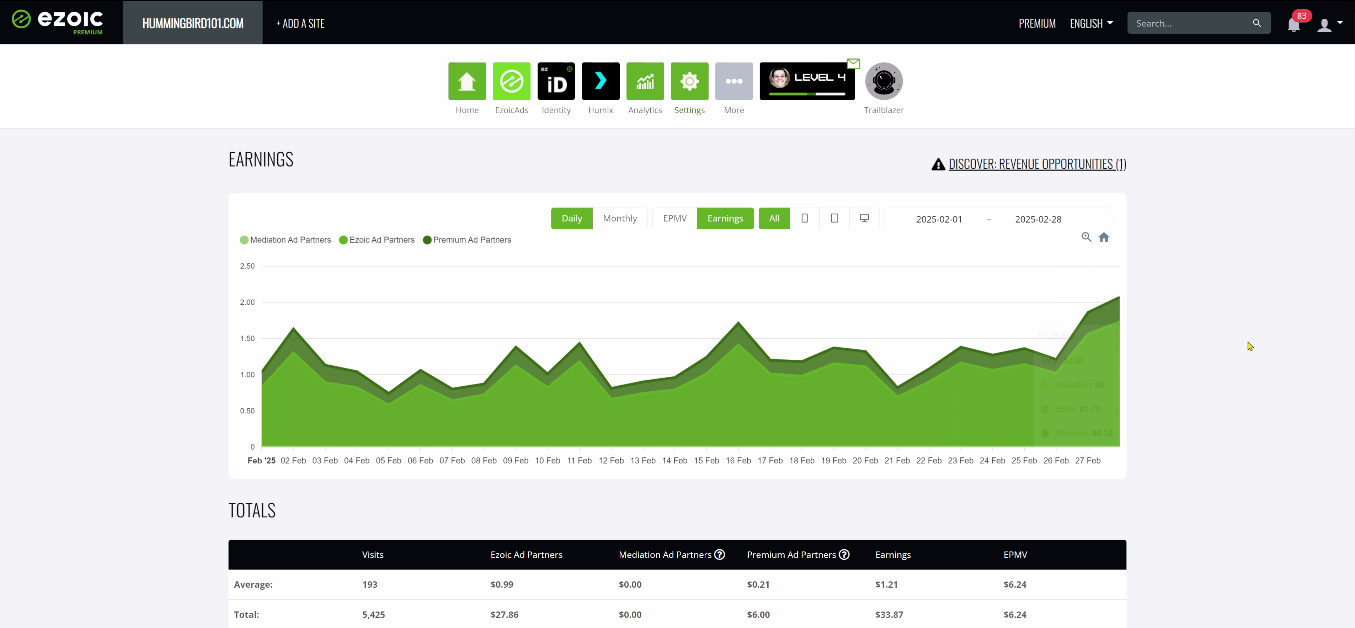The width and height of the screenshot is (1355, 628).
Task: Click average Ezoic value $0.99
Action: click(x=502, y=584)
